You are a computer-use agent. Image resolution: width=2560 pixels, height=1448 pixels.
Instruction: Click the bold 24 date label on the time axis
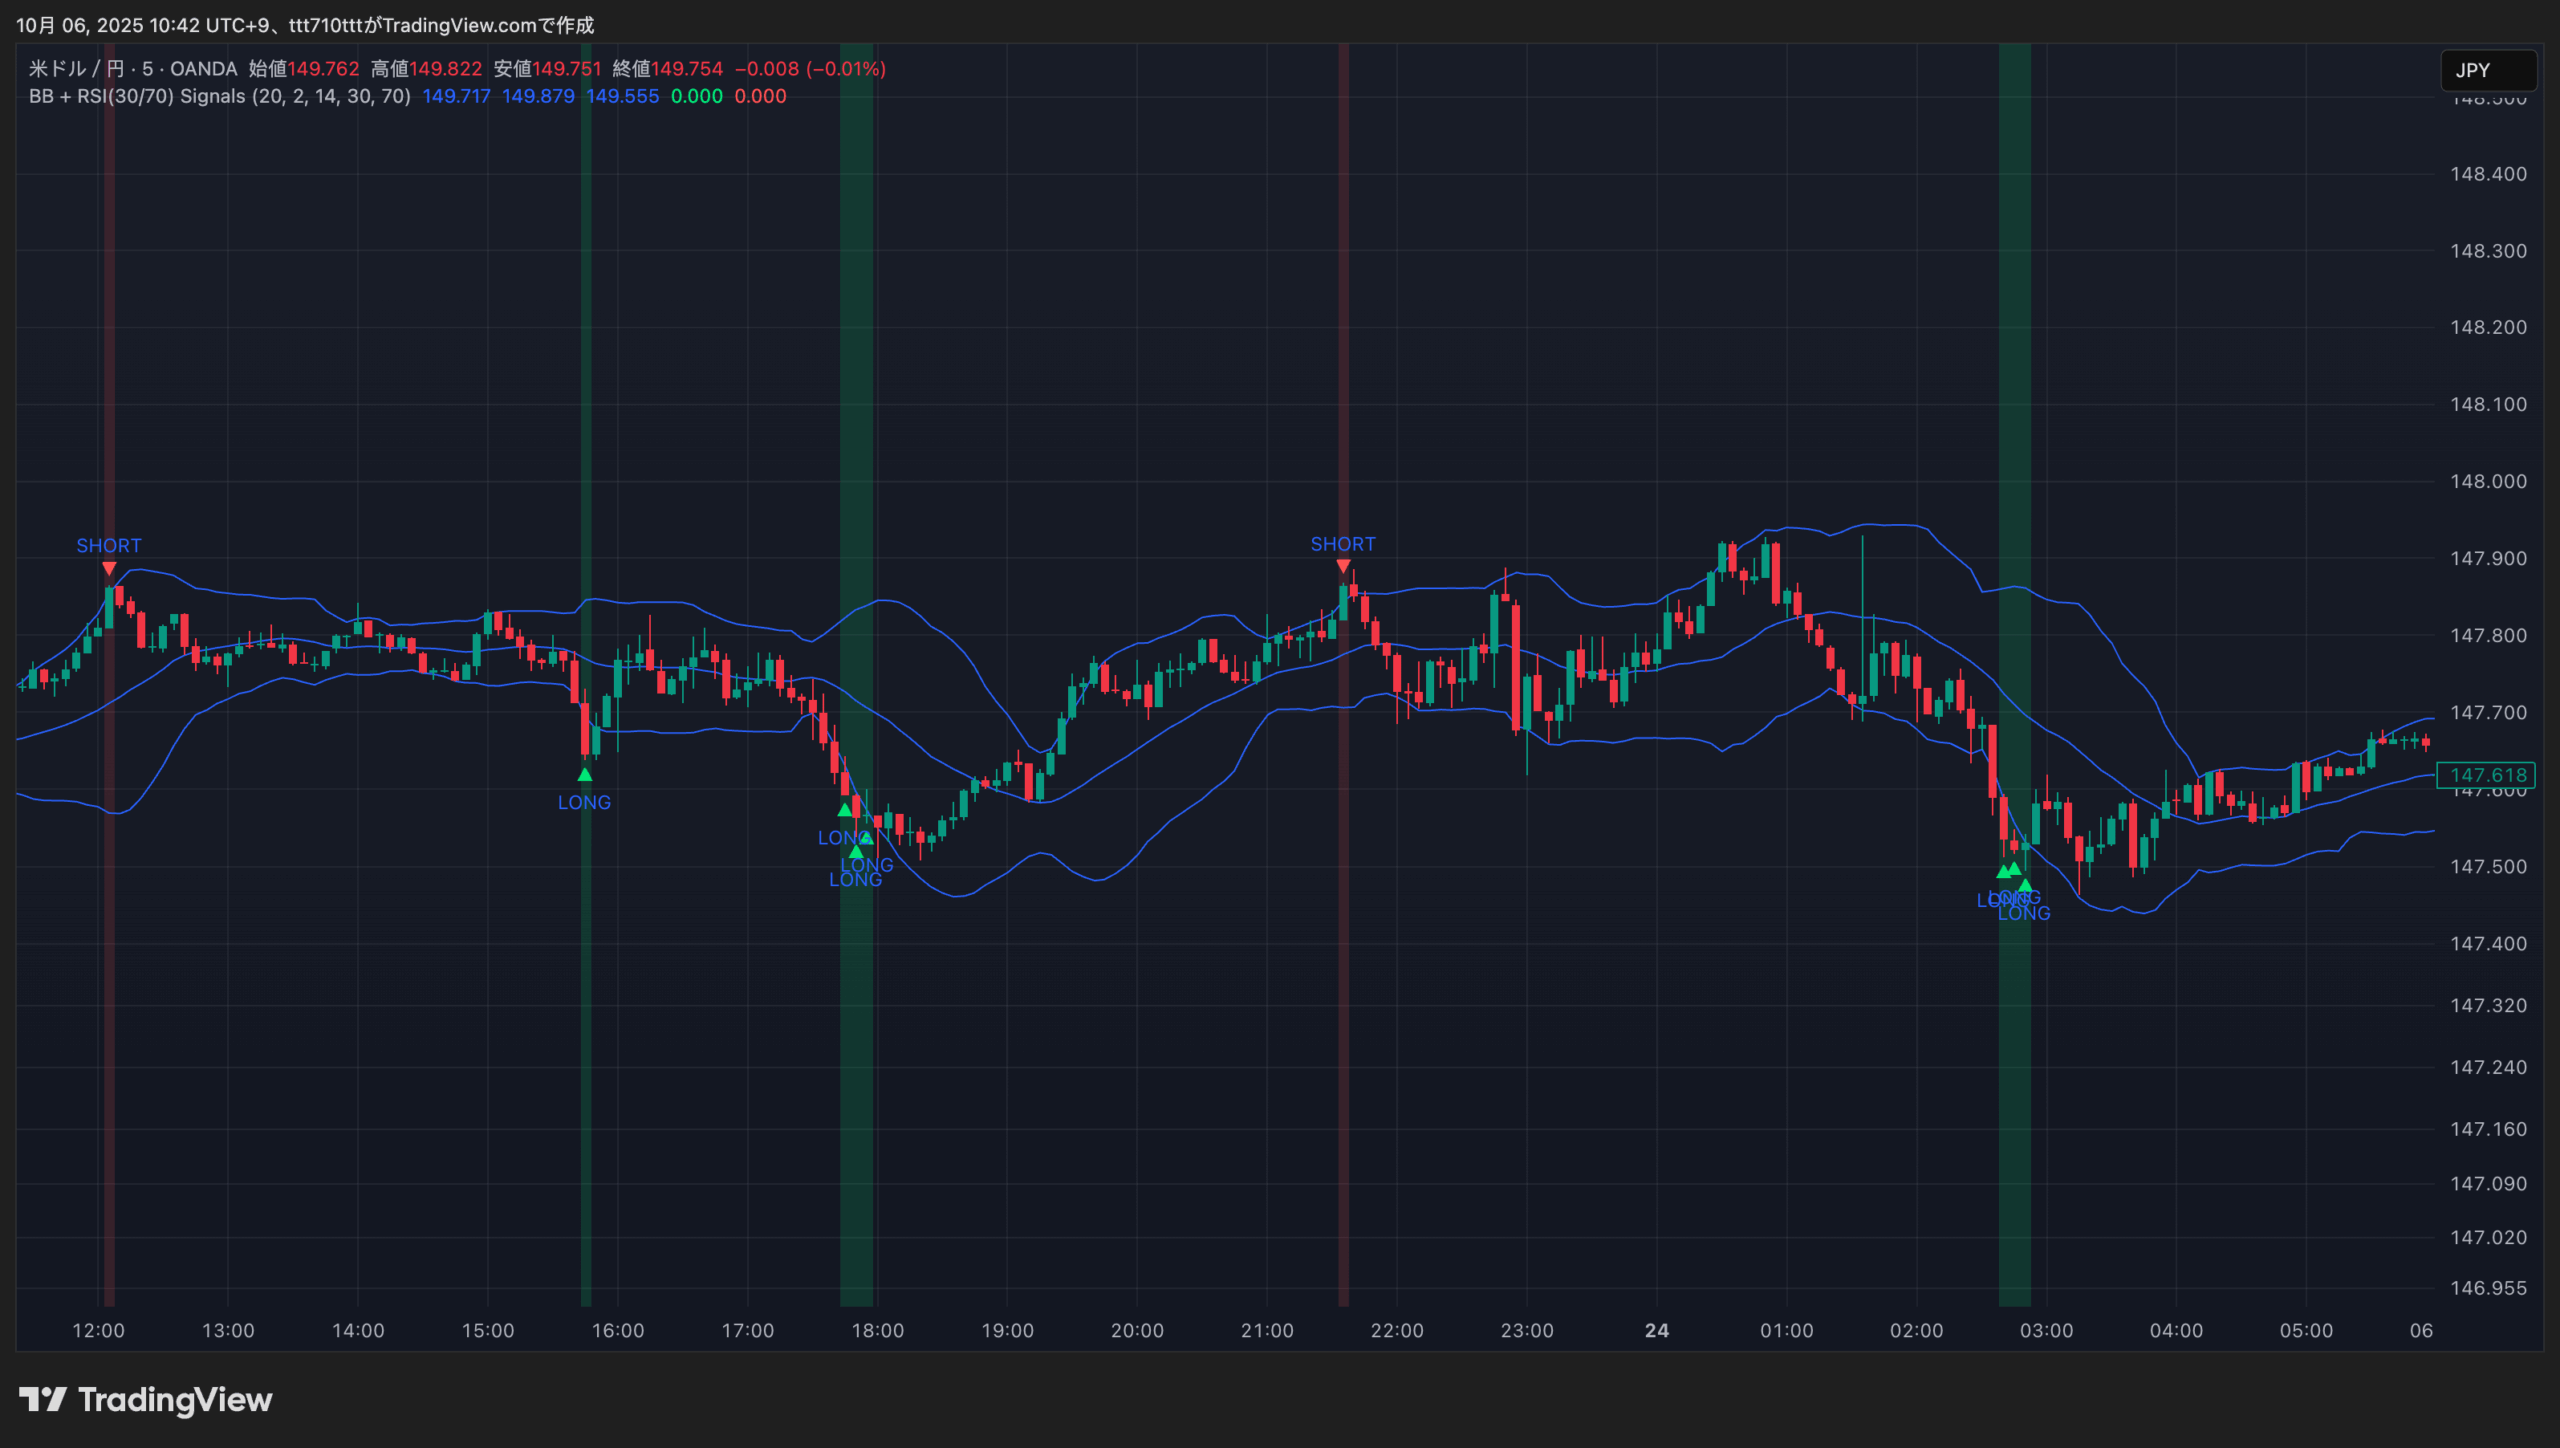1657,1330
